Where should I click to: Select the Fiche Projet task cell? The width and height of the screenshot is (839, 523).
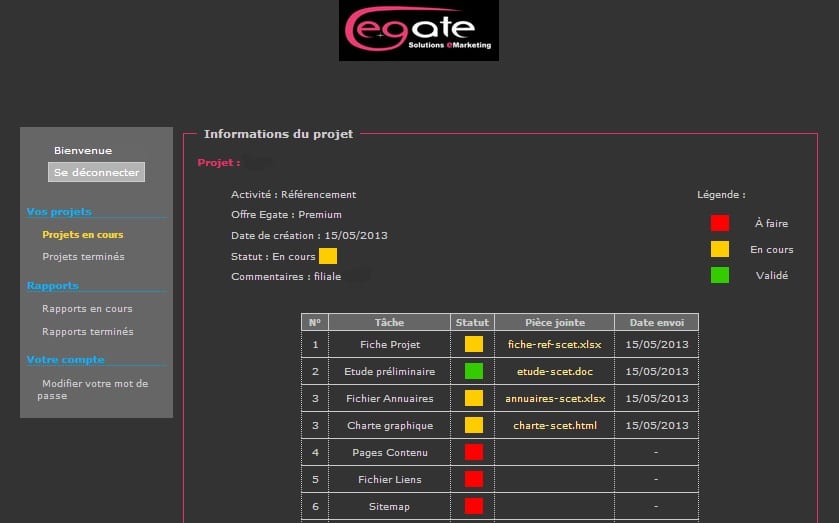390,344
